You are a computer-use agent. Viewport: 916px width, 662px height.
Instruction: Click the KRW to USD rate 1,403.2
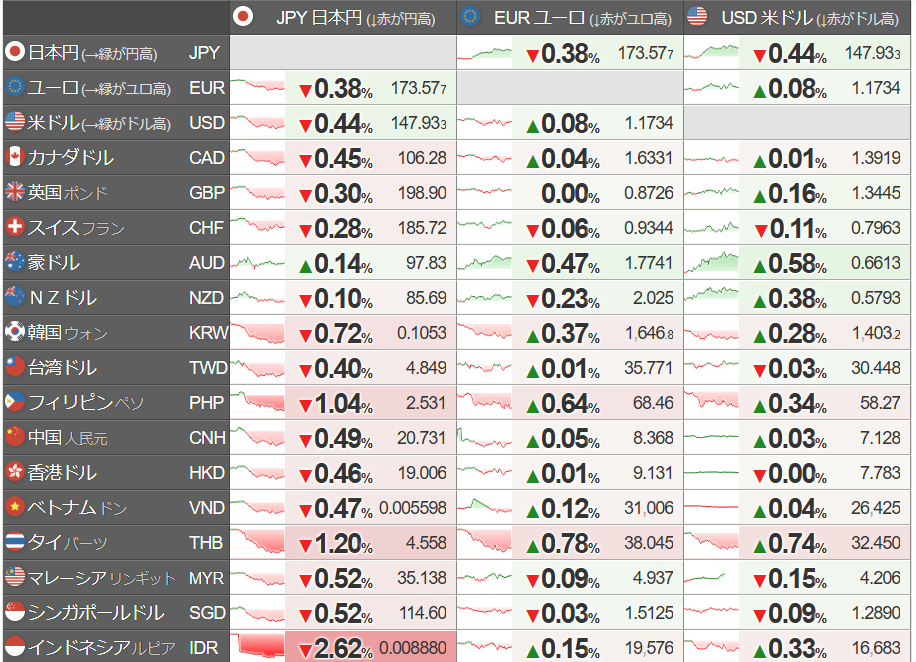[875, 333]
